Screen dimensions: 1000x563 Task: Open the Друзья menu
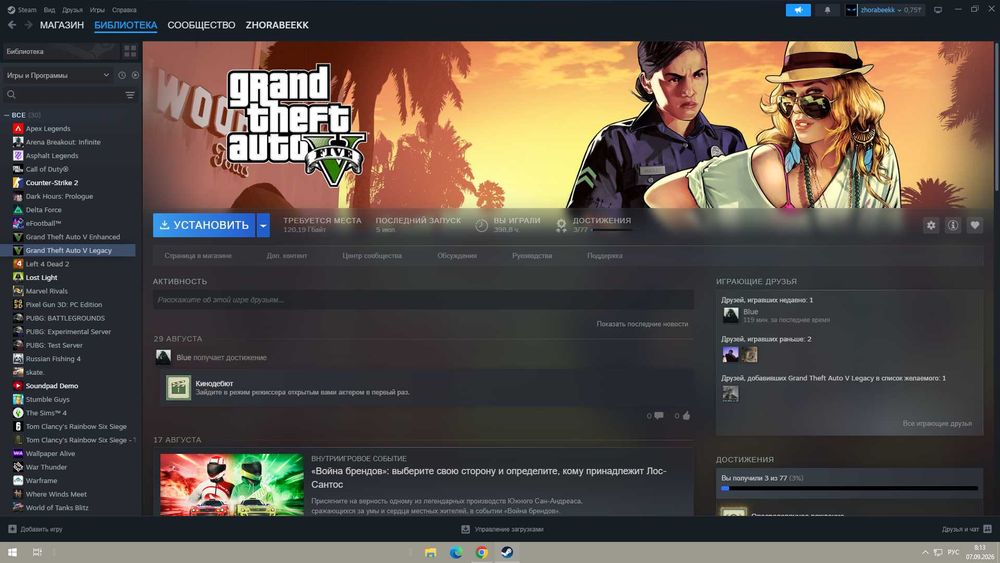(x=72, y=10)
